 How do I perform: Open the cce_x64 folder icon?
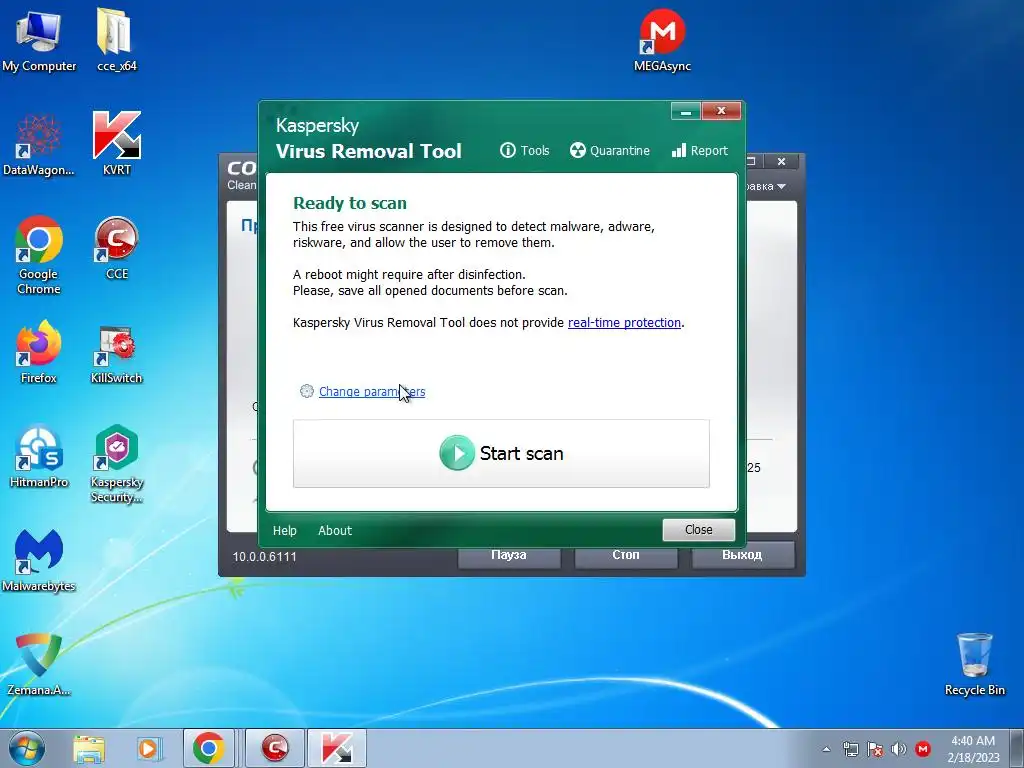(116, 40)
